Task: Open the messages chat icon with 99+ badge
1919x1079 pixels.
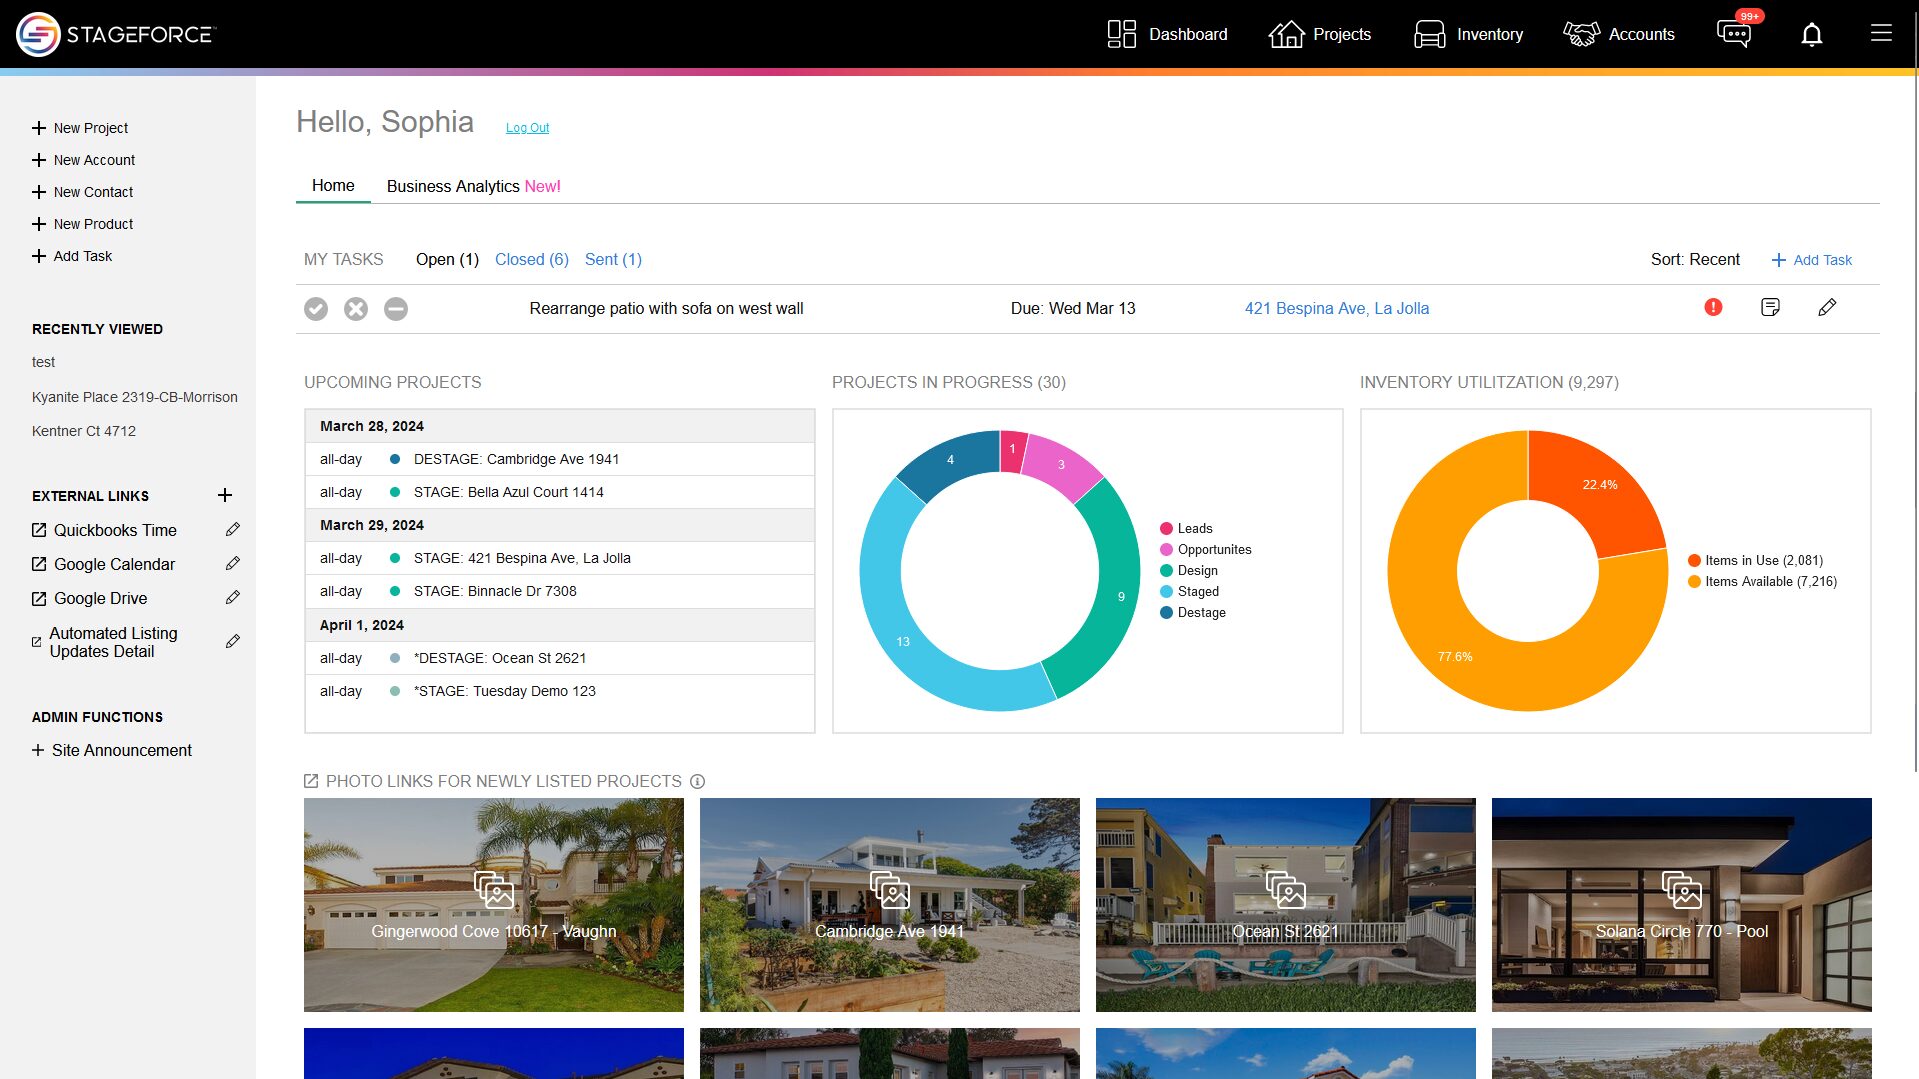Action: pyautogui.click(x=1734, y=33)
